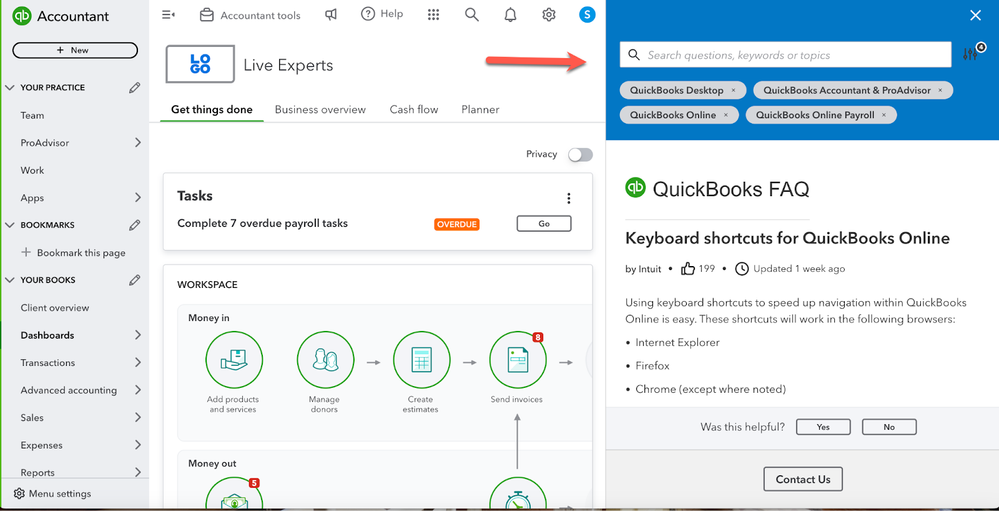Image resolution: width=999 pixels, height=511 pixels.
Task: Remove the QuickBooks Desktop filter tag
Action: pos(733,91)
